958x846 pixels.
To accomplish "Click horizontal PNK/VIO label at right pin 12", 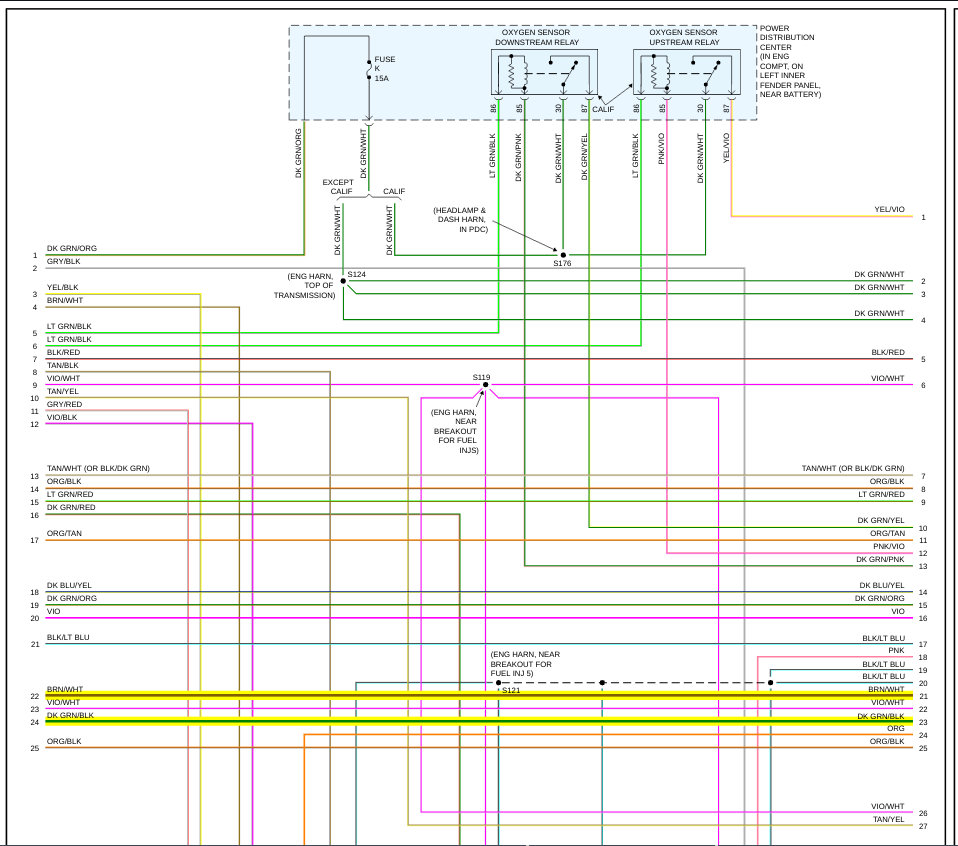I will [x=888, y=546].
